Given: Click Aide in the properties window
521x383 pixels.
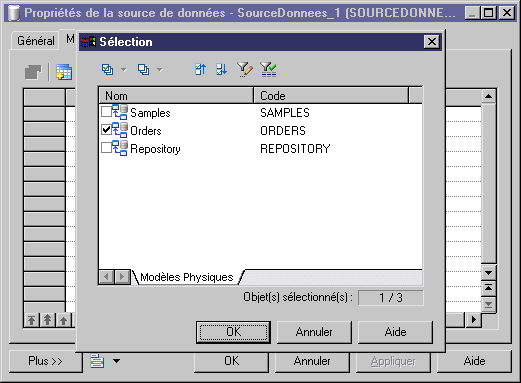Looking at the screenshot, I should click(x=474, y=361).
